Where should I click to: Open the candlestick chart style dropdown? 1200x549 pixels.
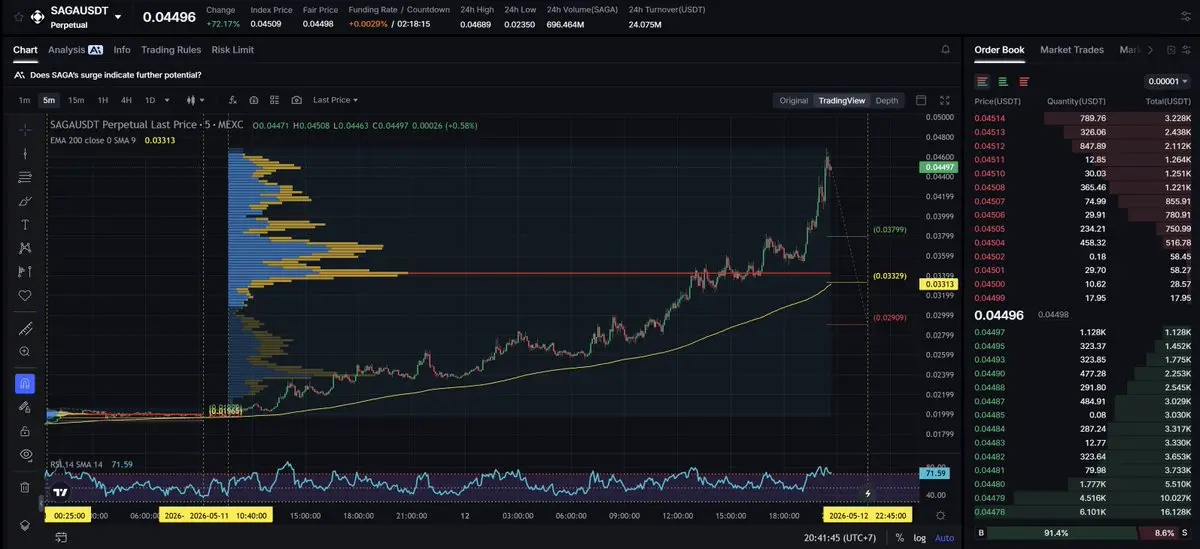(196, 100)
